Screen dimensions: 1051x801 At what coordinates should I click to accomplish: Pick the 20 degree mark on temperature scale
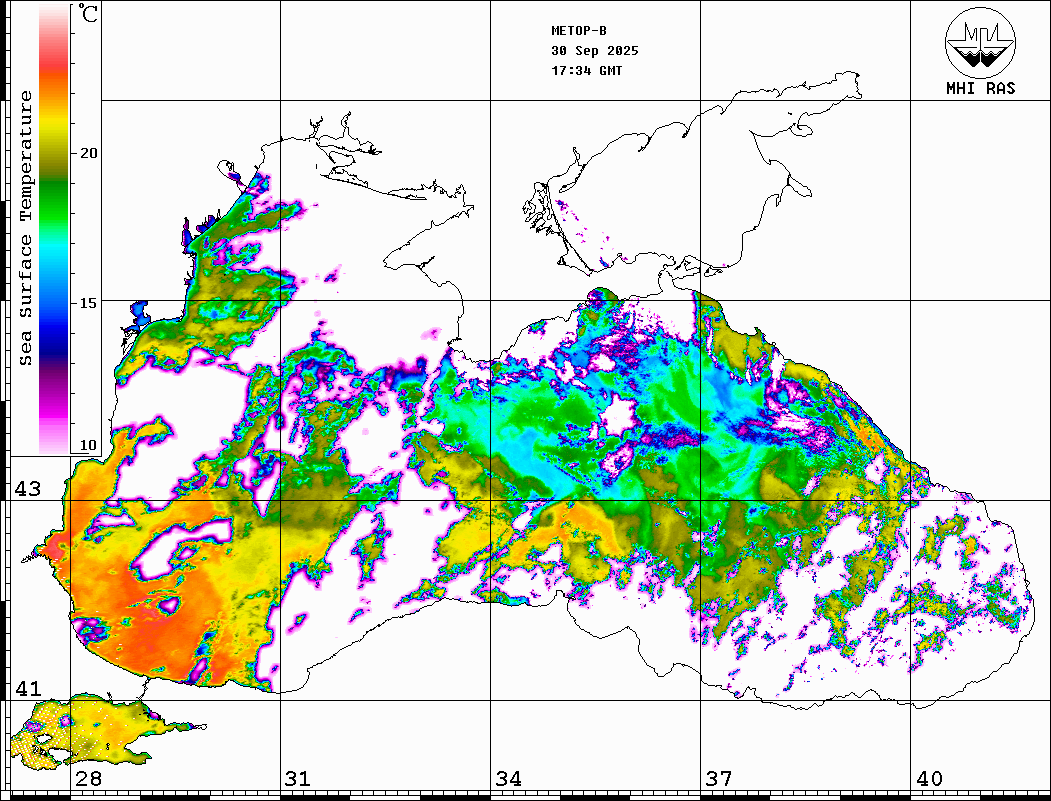[89, 153]
